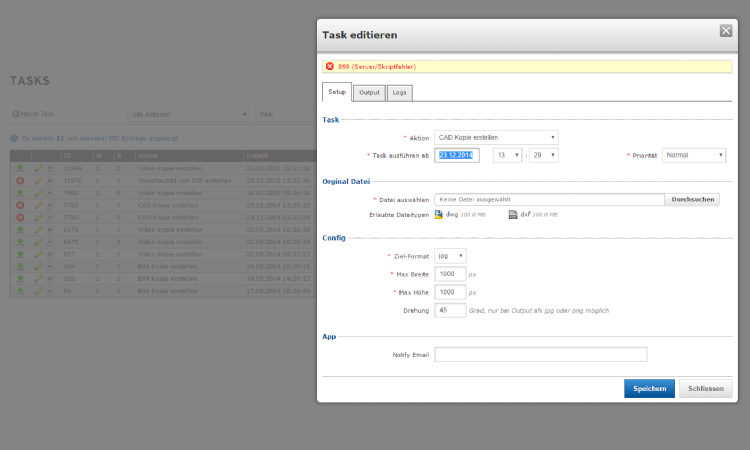Open the Ziel-Format dropdown
The height and width of the screenshot is (450, 750).
[x=450, y=256]
